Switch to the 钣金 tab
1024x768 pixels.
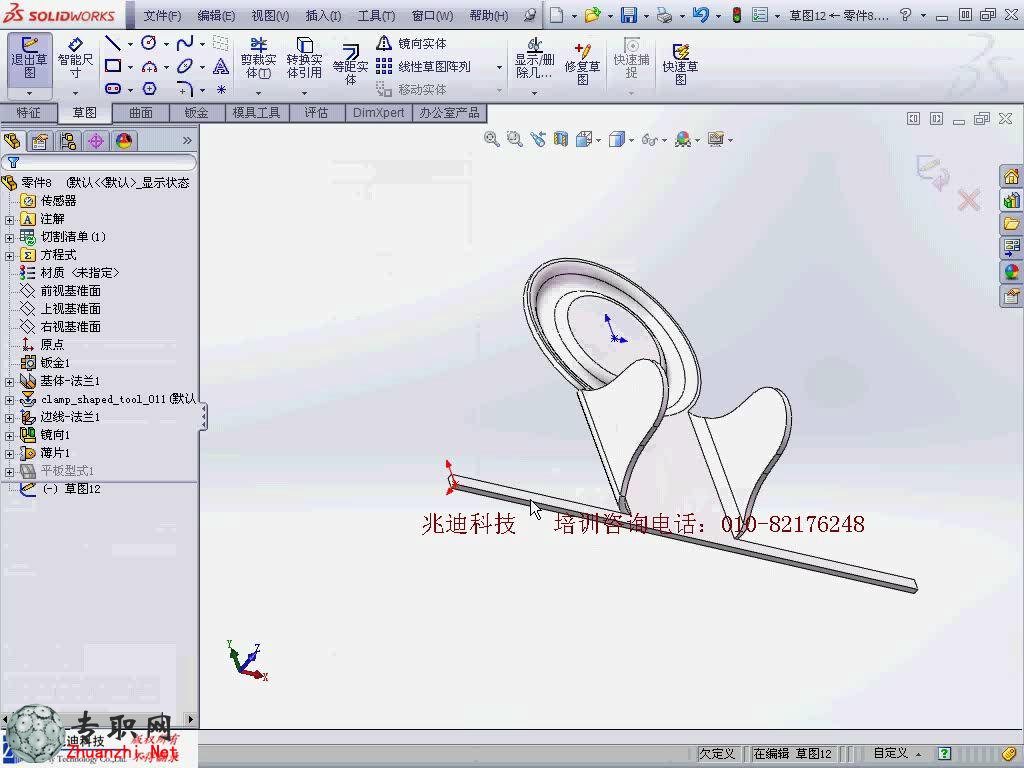(x=196, y=113)
